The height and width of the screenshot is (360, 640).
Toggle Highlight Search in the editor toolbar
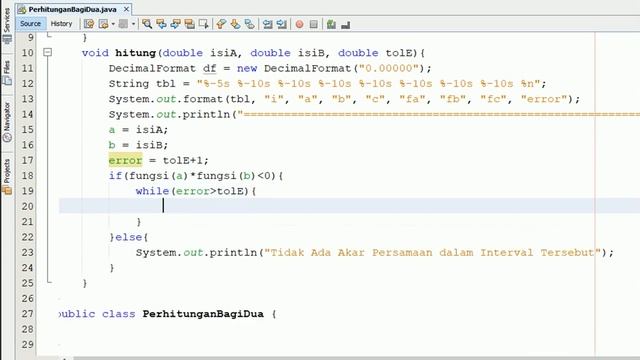coord(189,24)
